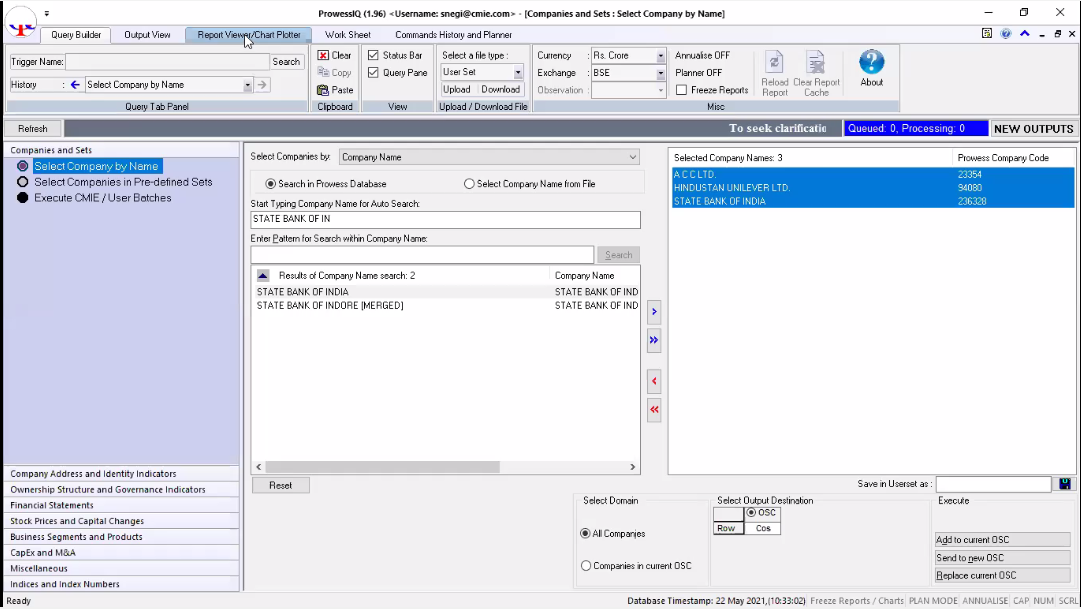Image resolution: width=1081 pixels, height=609 pixels.
Task: Add all results with double blue arrow
Action: 654,341
